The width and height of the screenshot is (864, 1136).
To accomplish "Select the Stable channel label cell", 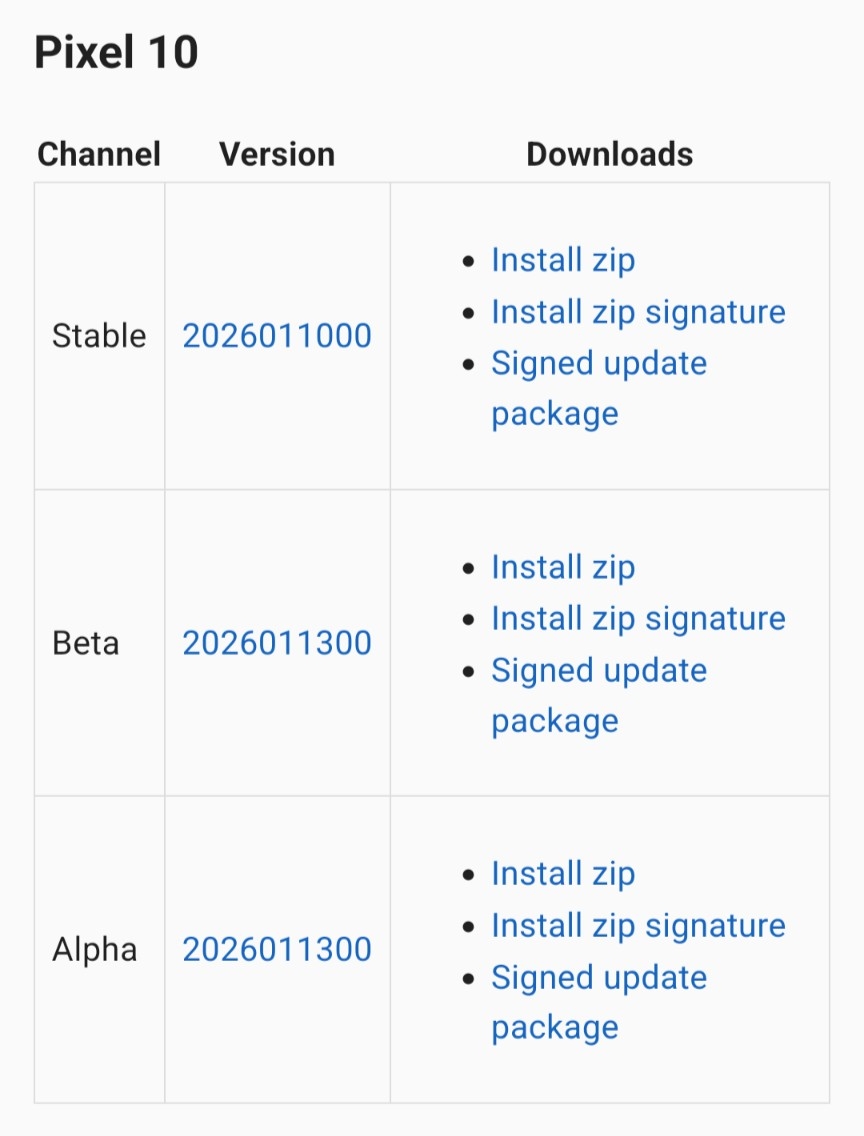I will (99, 336).
